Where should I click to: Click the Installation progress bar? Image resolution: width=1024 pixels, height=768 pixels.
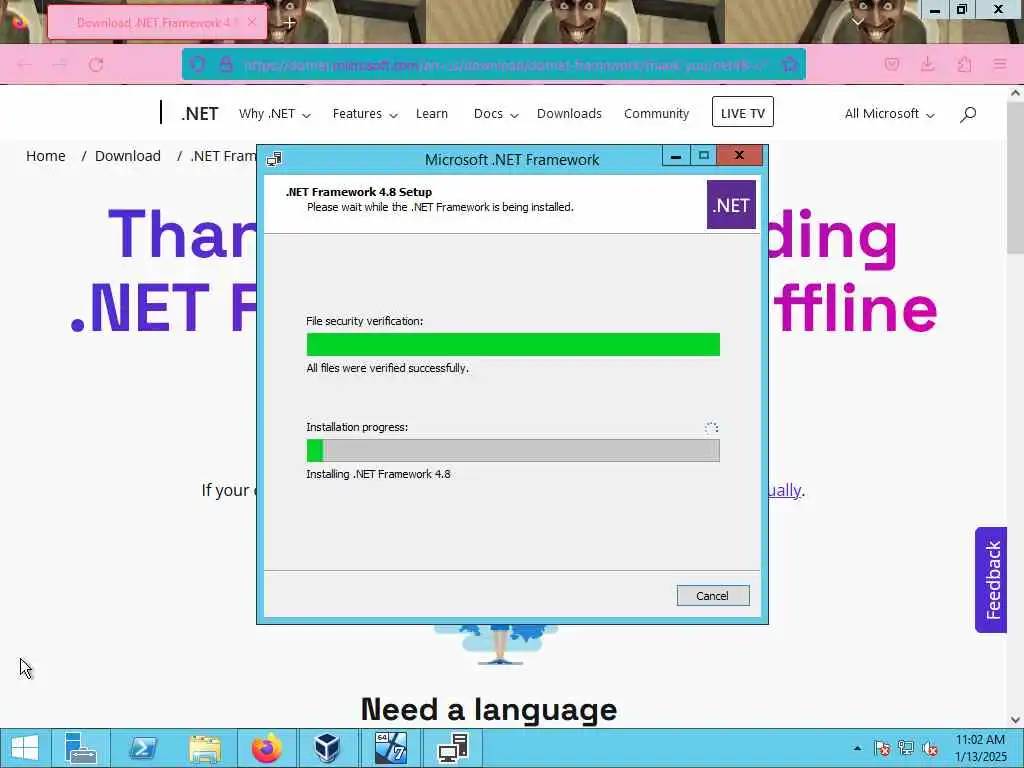click(x=513, y=451)
